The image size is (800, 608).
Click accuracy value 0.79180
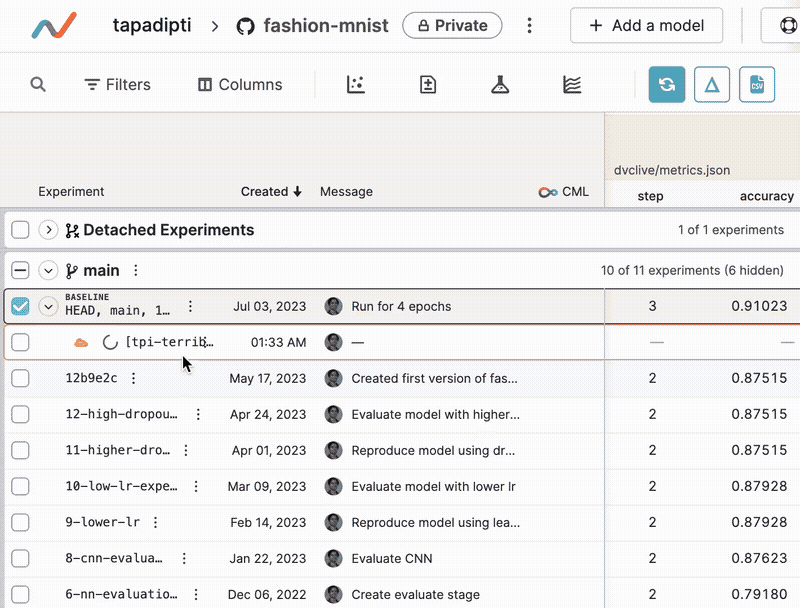pos(759,594)
